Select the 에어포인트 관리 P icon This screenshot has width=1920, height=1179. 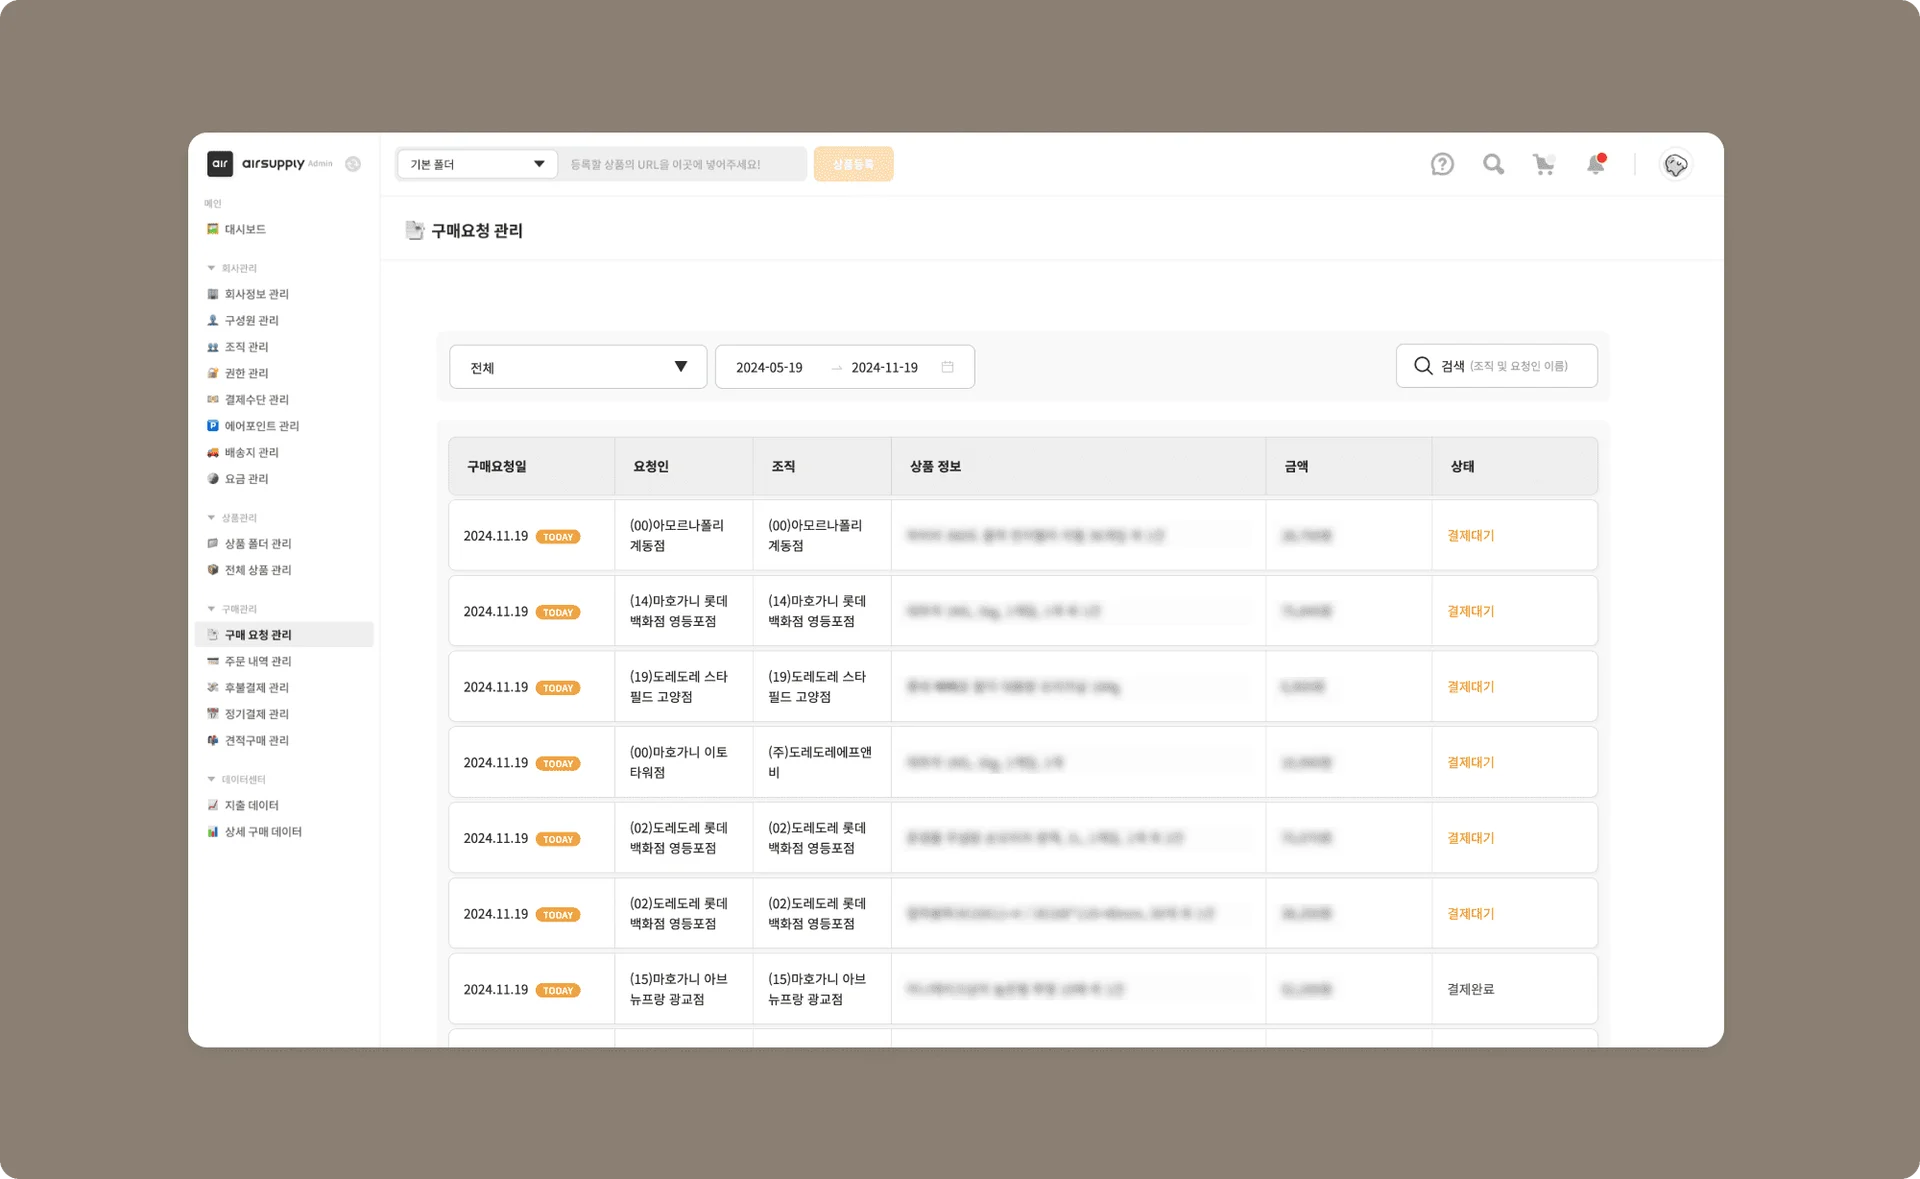tap(211, 425)
